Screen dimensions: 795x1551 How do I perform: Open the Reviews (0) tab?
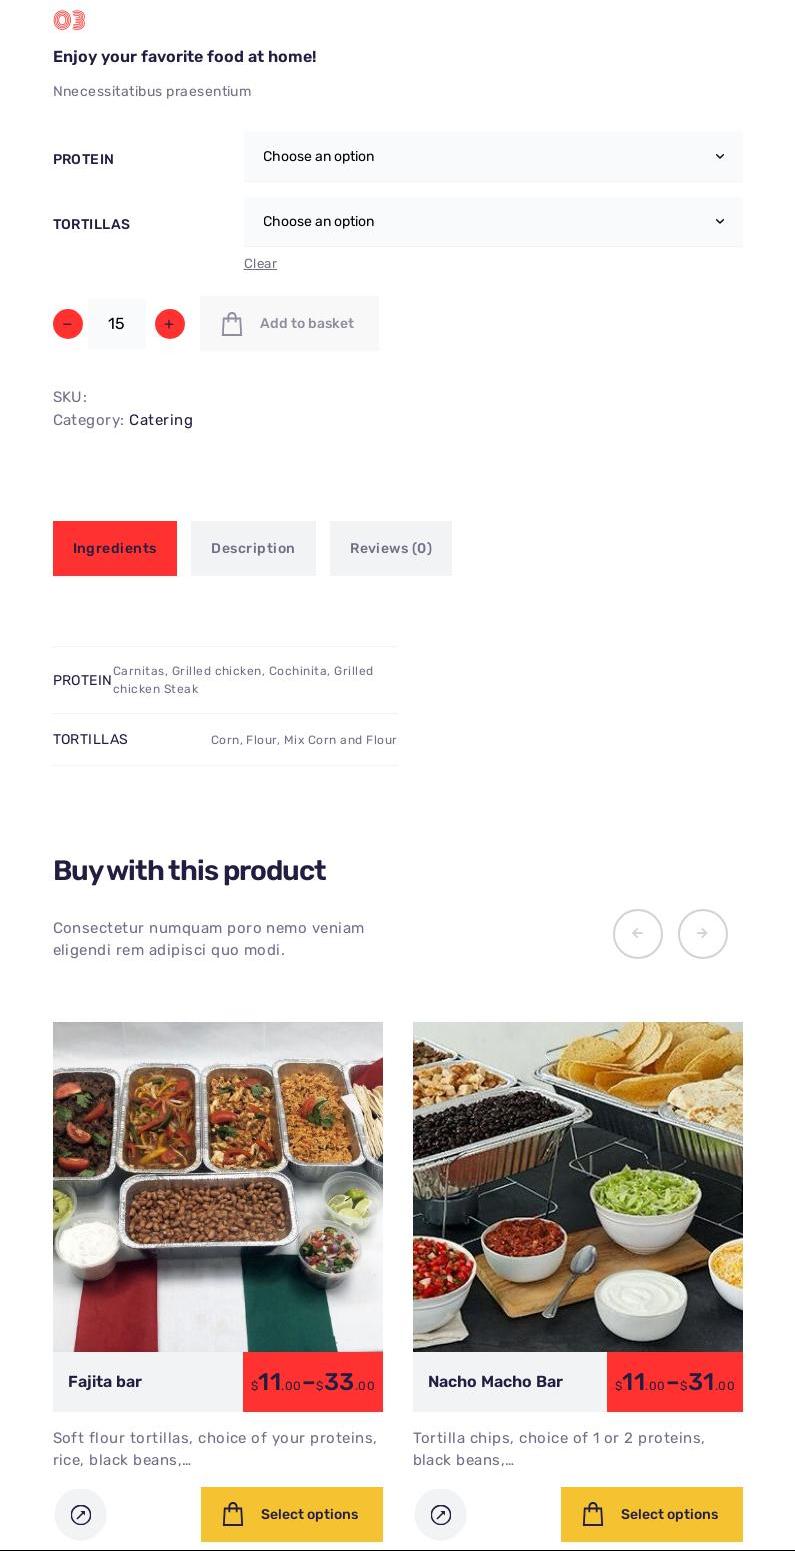pos(391,548)
